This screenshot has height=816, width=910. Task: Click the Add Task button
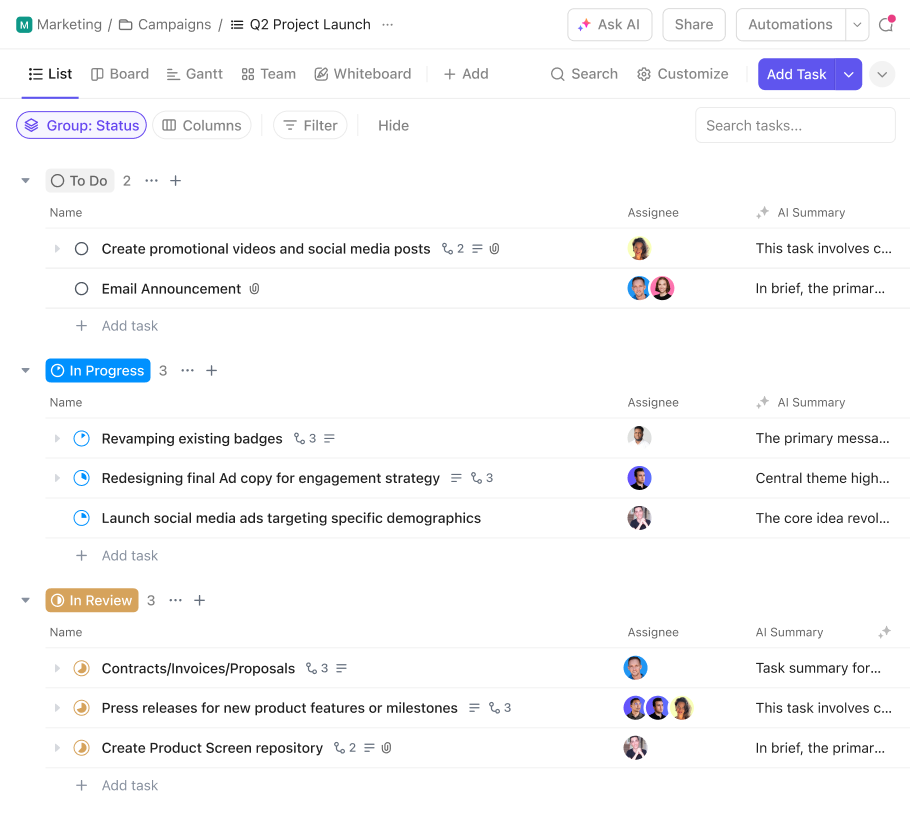[796, 74]
